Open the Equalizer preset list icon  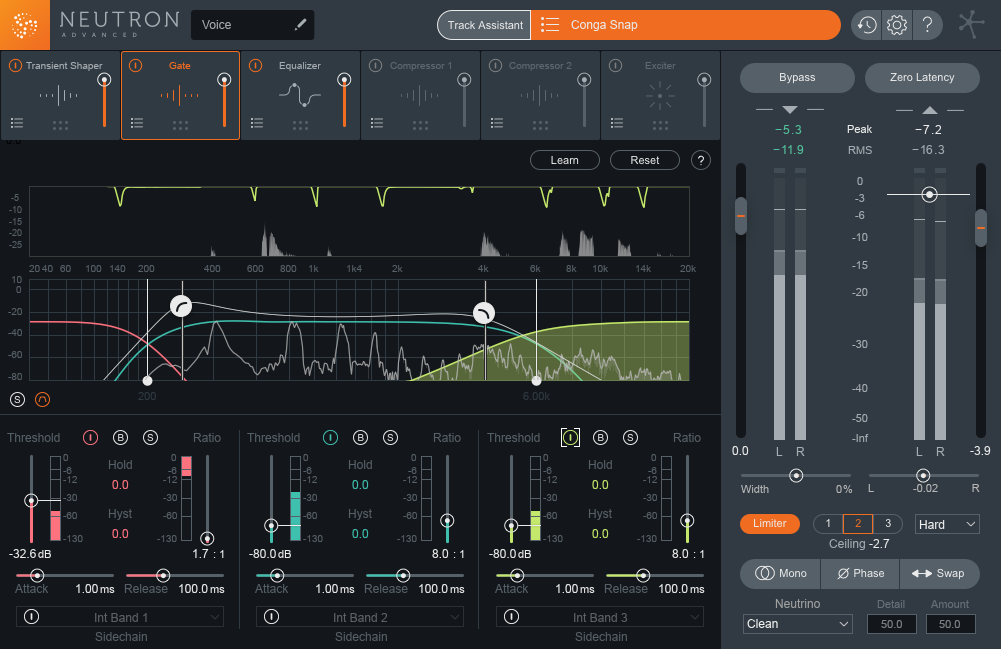(x=257, y=123)
